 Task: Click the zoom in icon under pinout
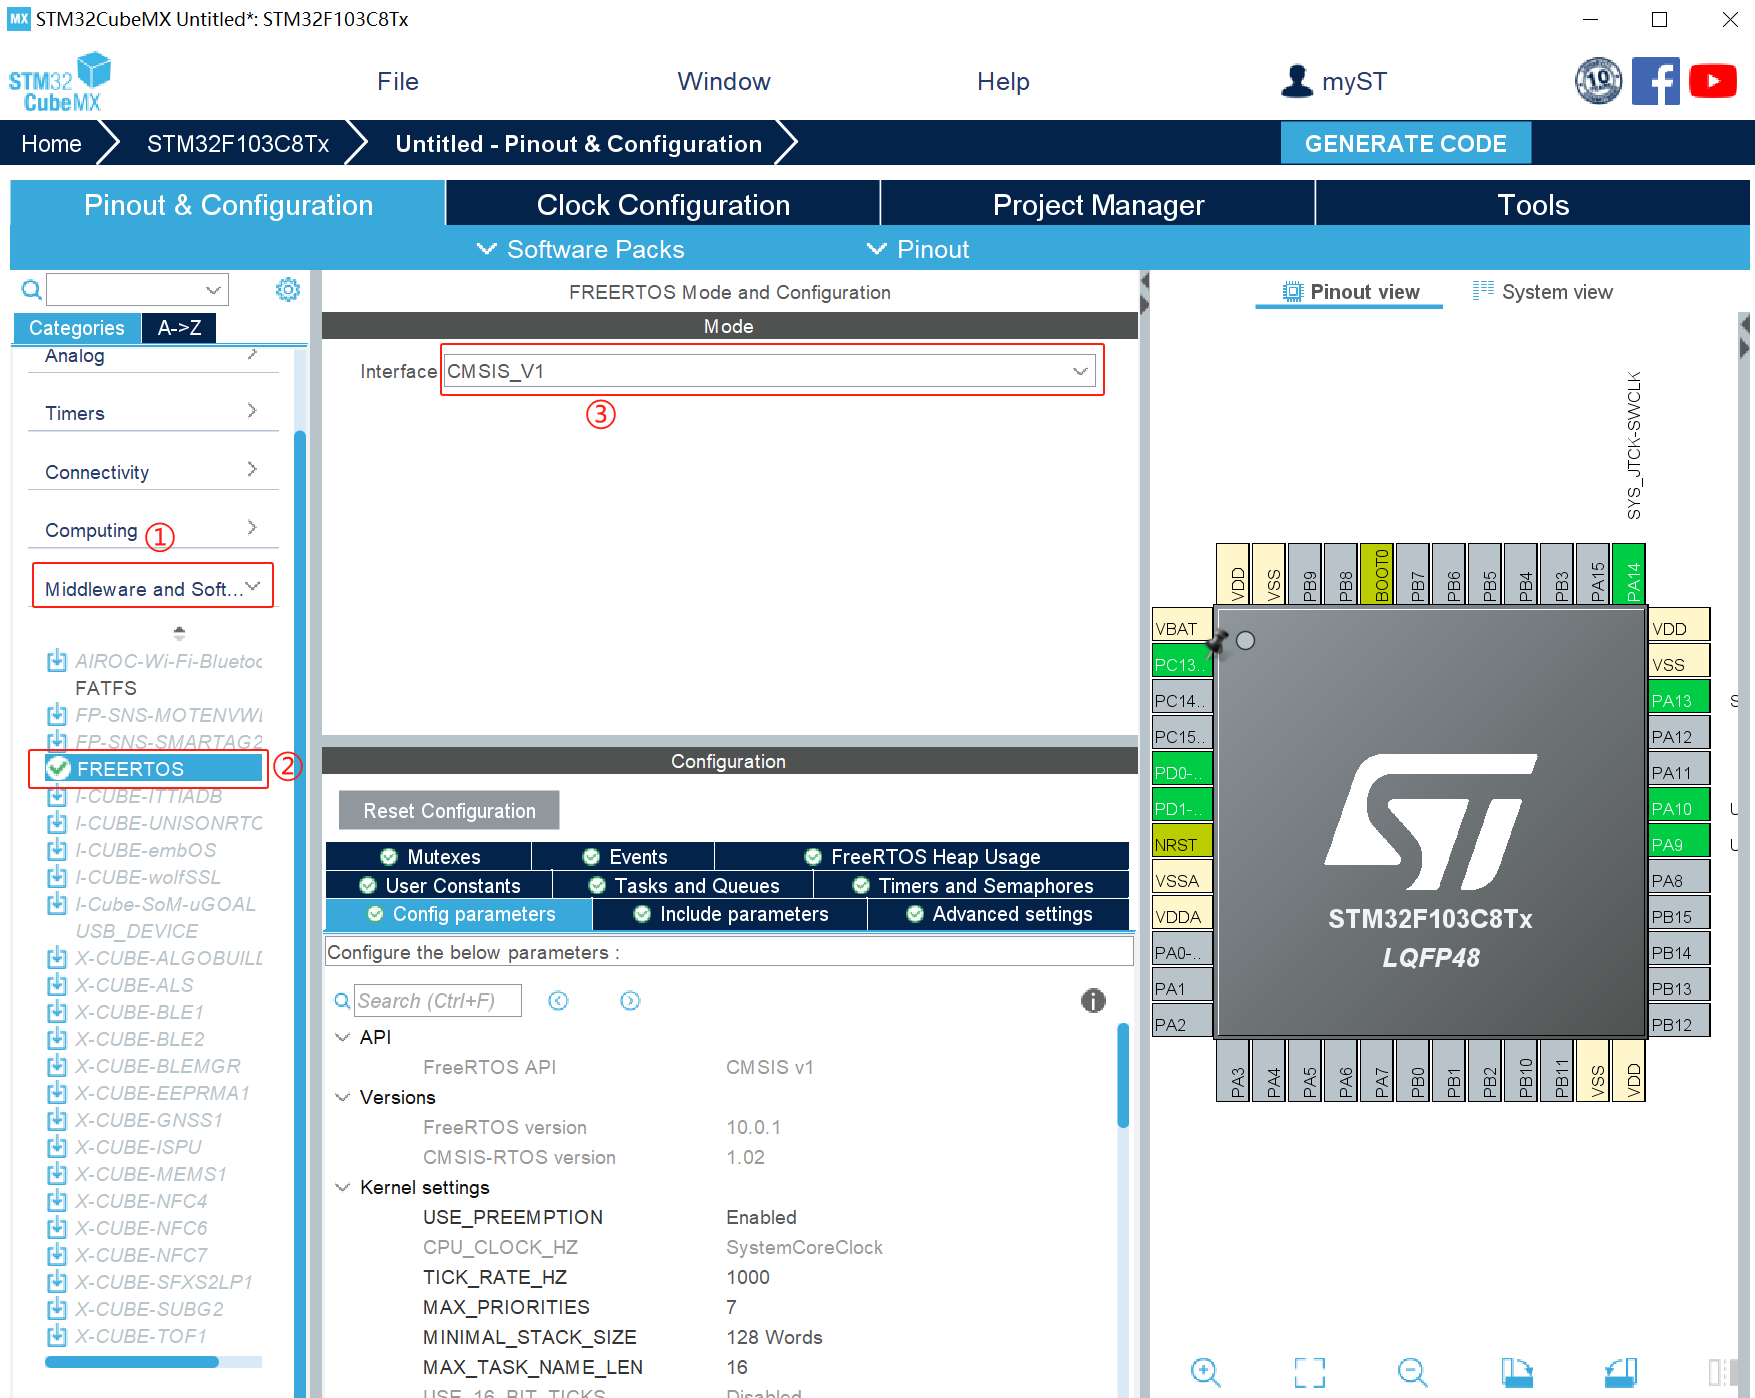point(1206,1372)
